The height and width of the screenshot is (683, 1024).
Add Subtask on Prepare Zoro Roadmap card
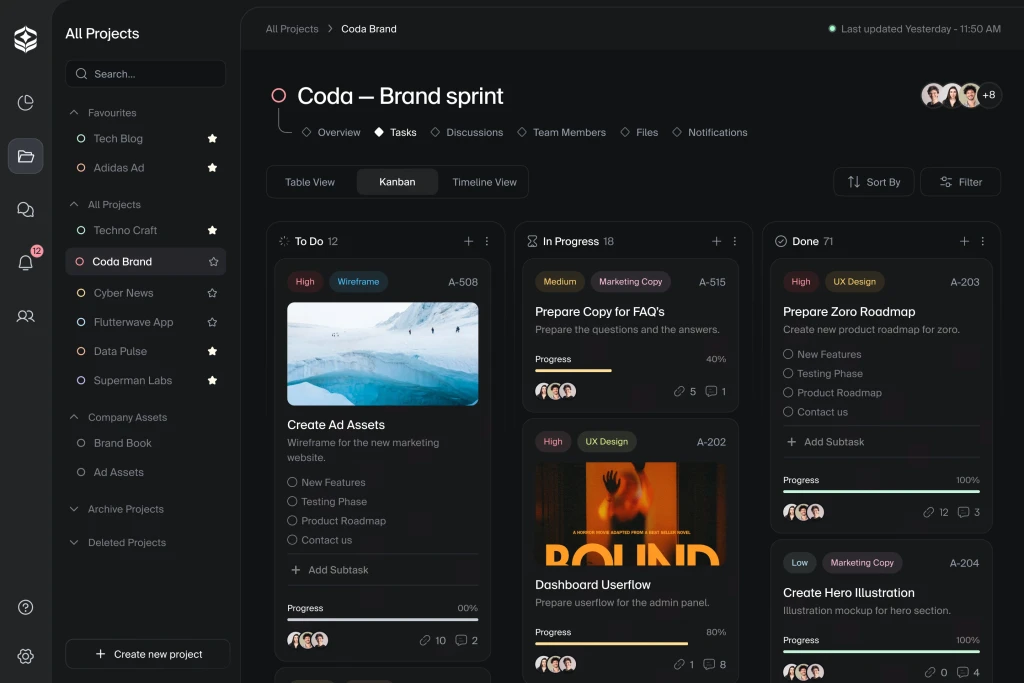(x=826, y=441)
